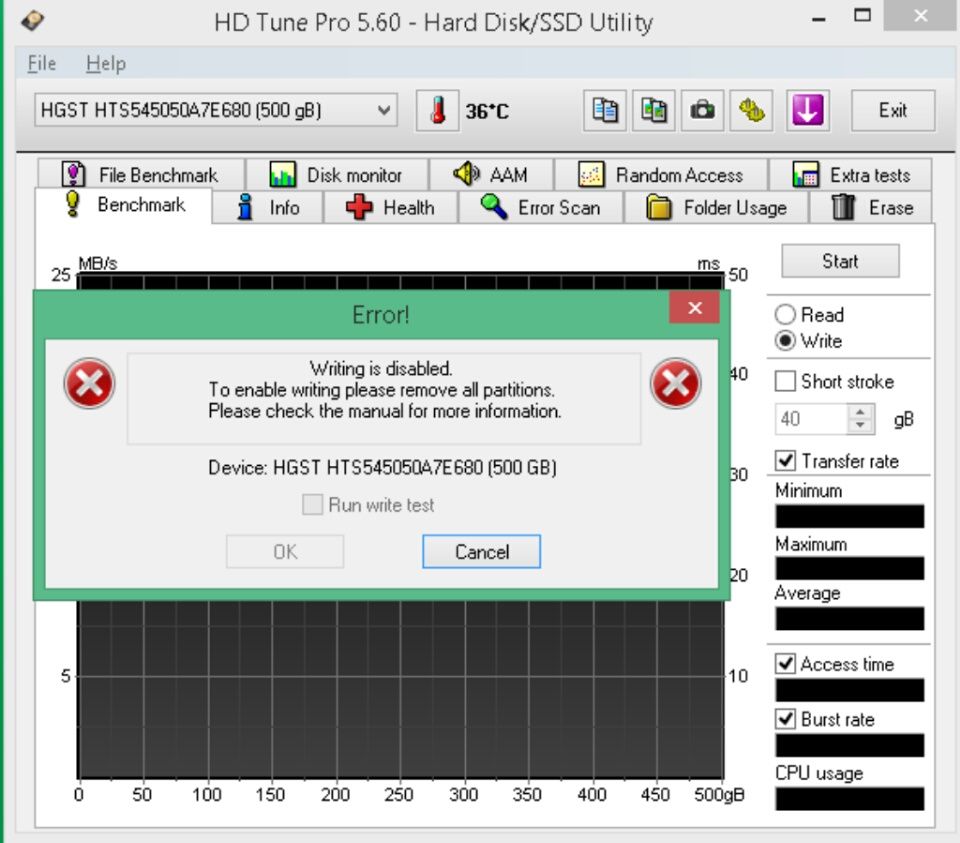Viewport: 960px width, 843px height.
Task: Click the Burst rate value box
Action: coord(850,745)
